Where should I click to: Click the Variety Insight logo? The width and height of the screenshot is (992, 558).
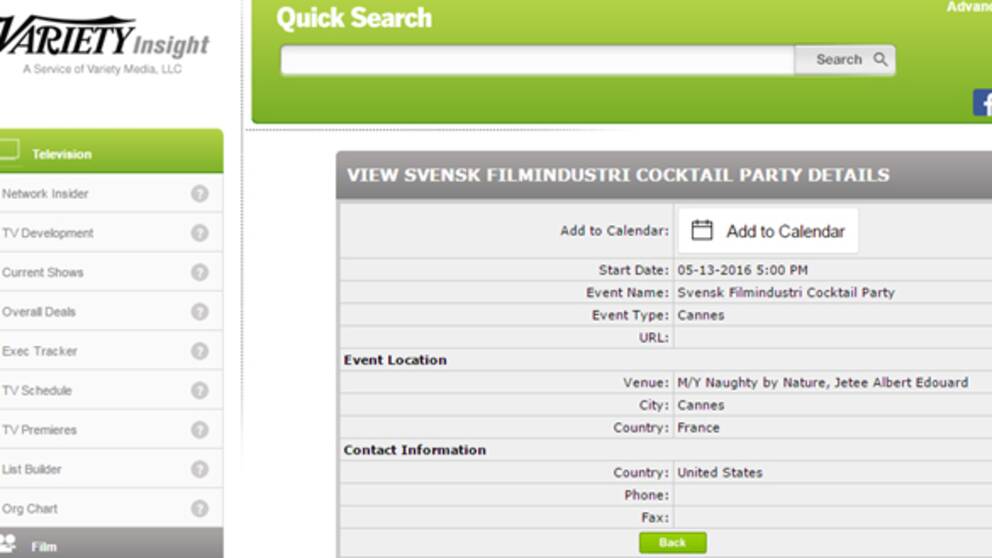coord(104,44)
